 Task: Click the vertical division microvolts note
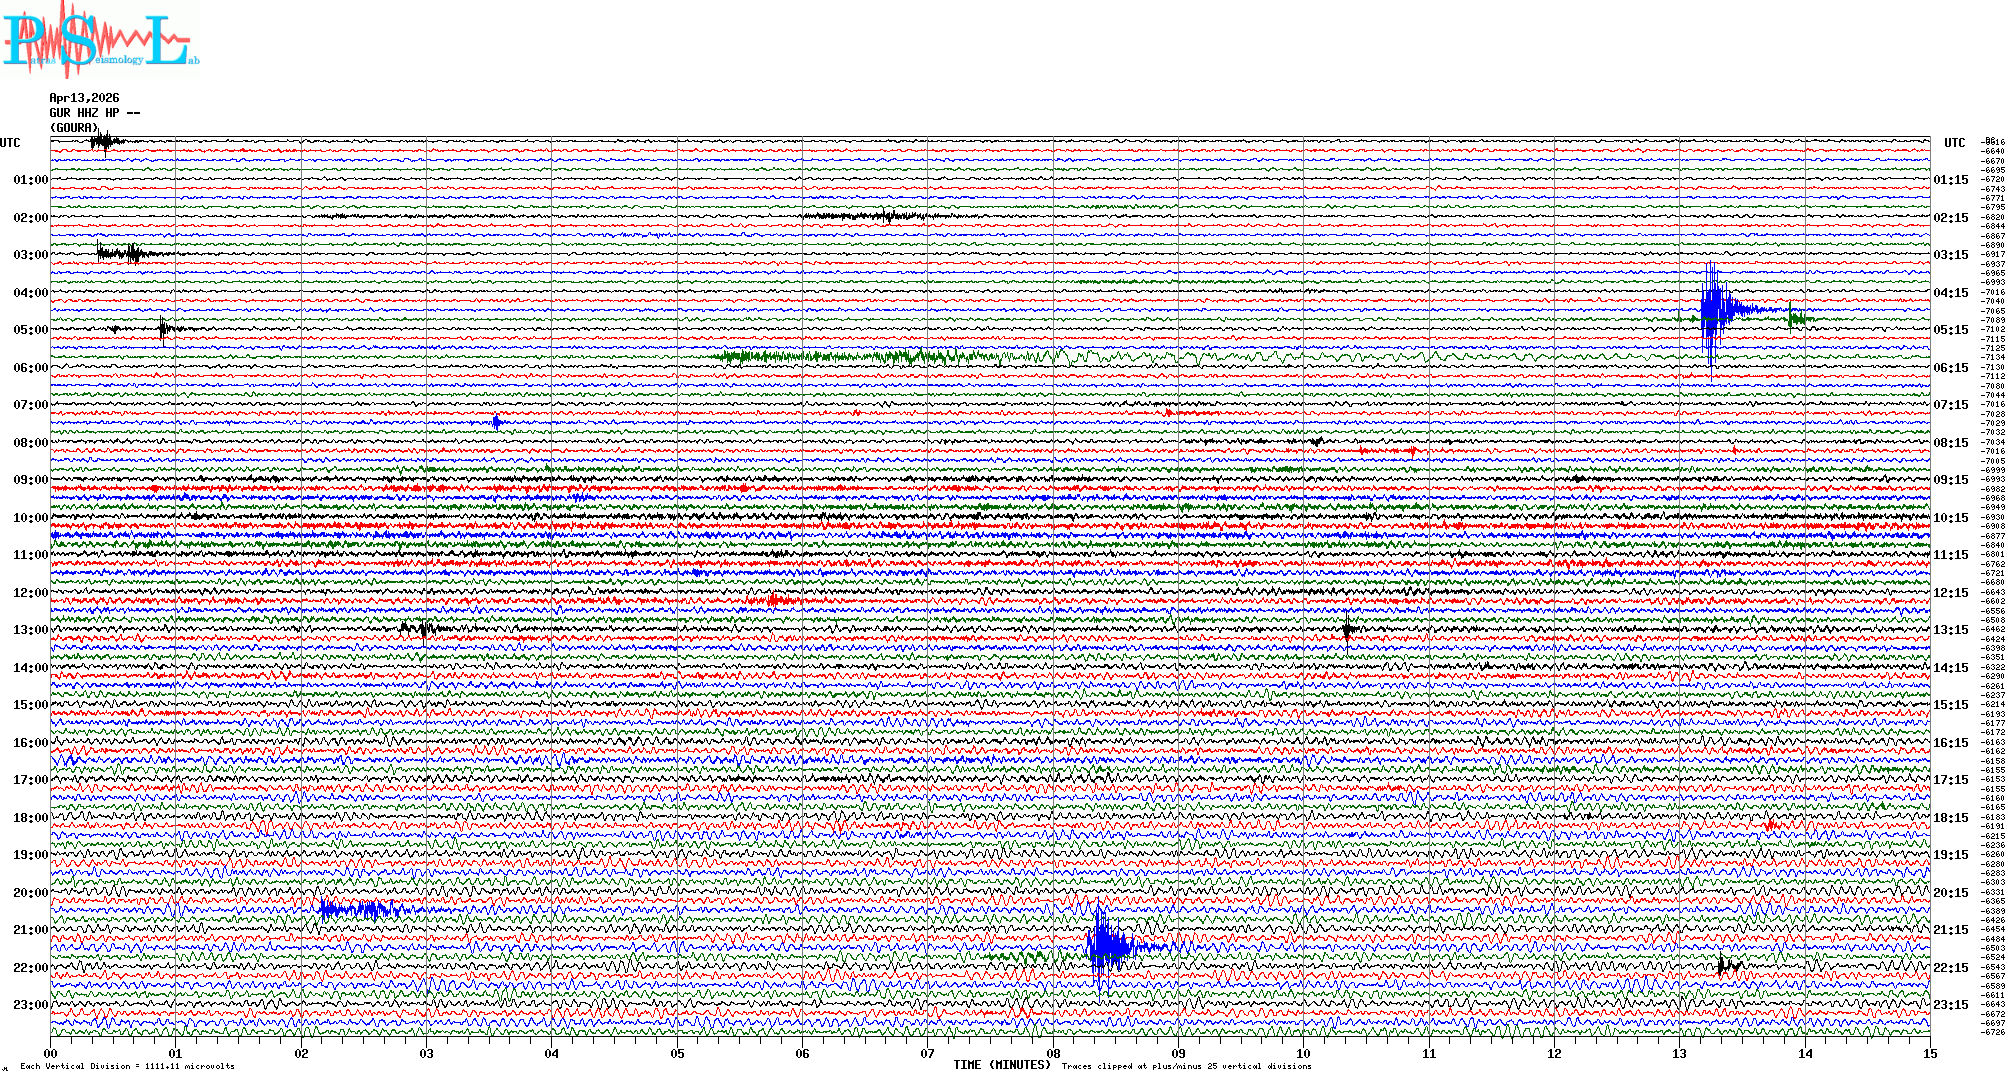point(127,1066)
